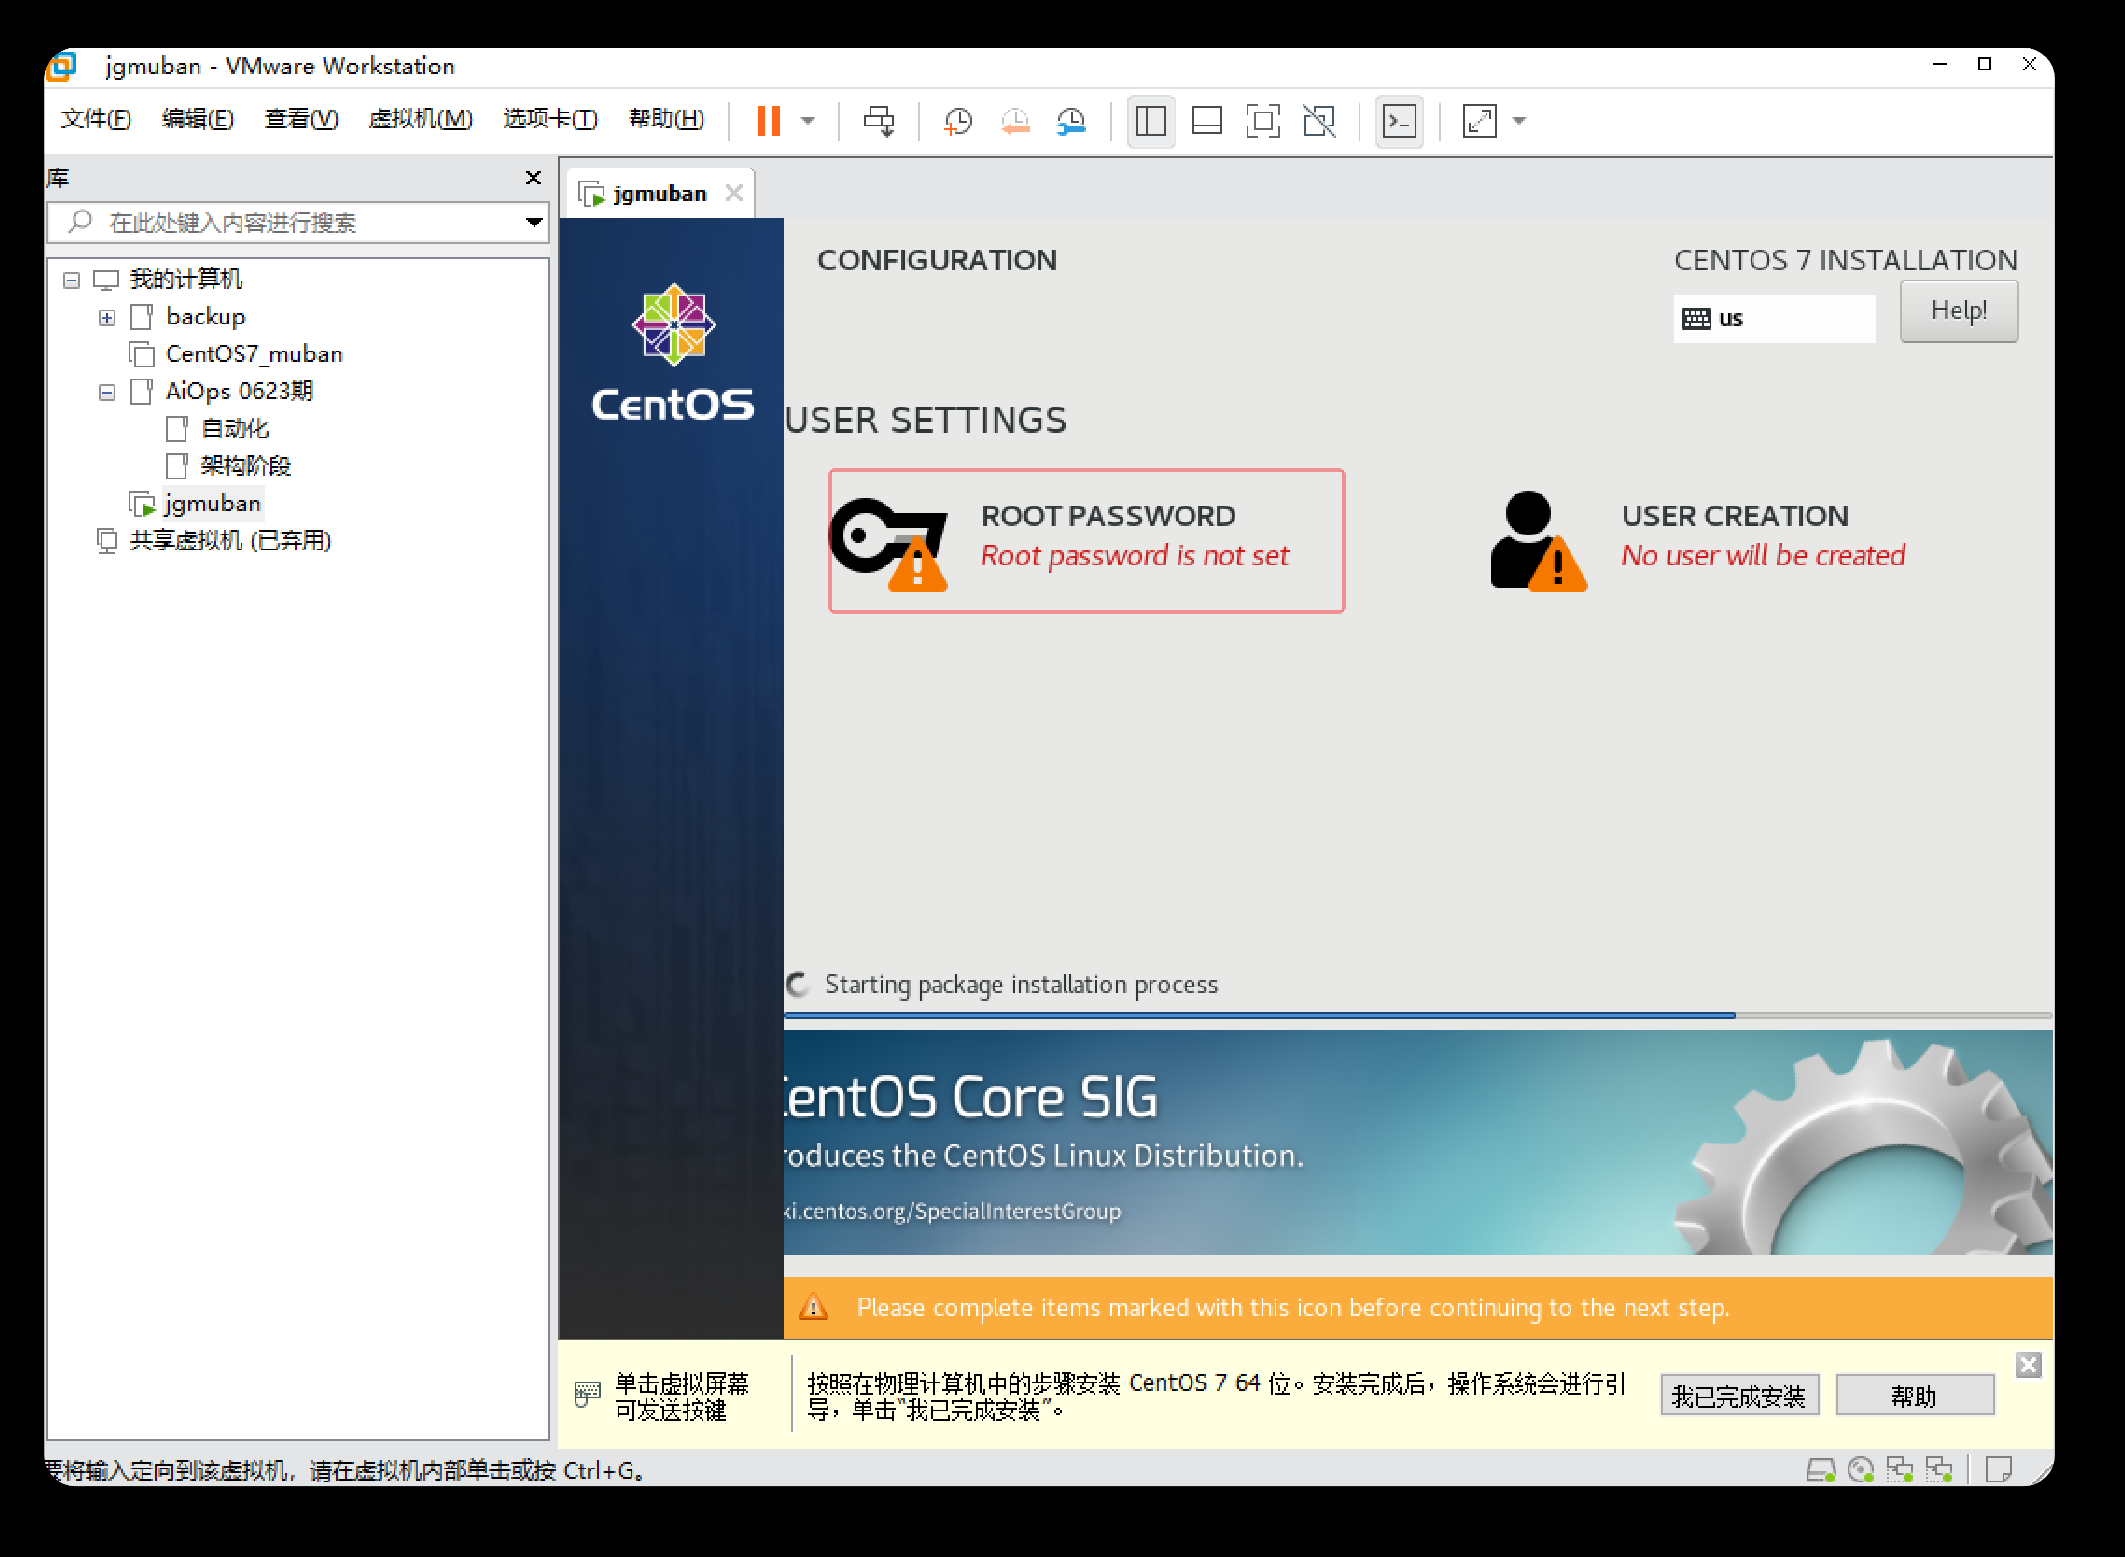Collapse the AiOps 0623期 folder node
Screen dimensions: 2125x1557
107,392
